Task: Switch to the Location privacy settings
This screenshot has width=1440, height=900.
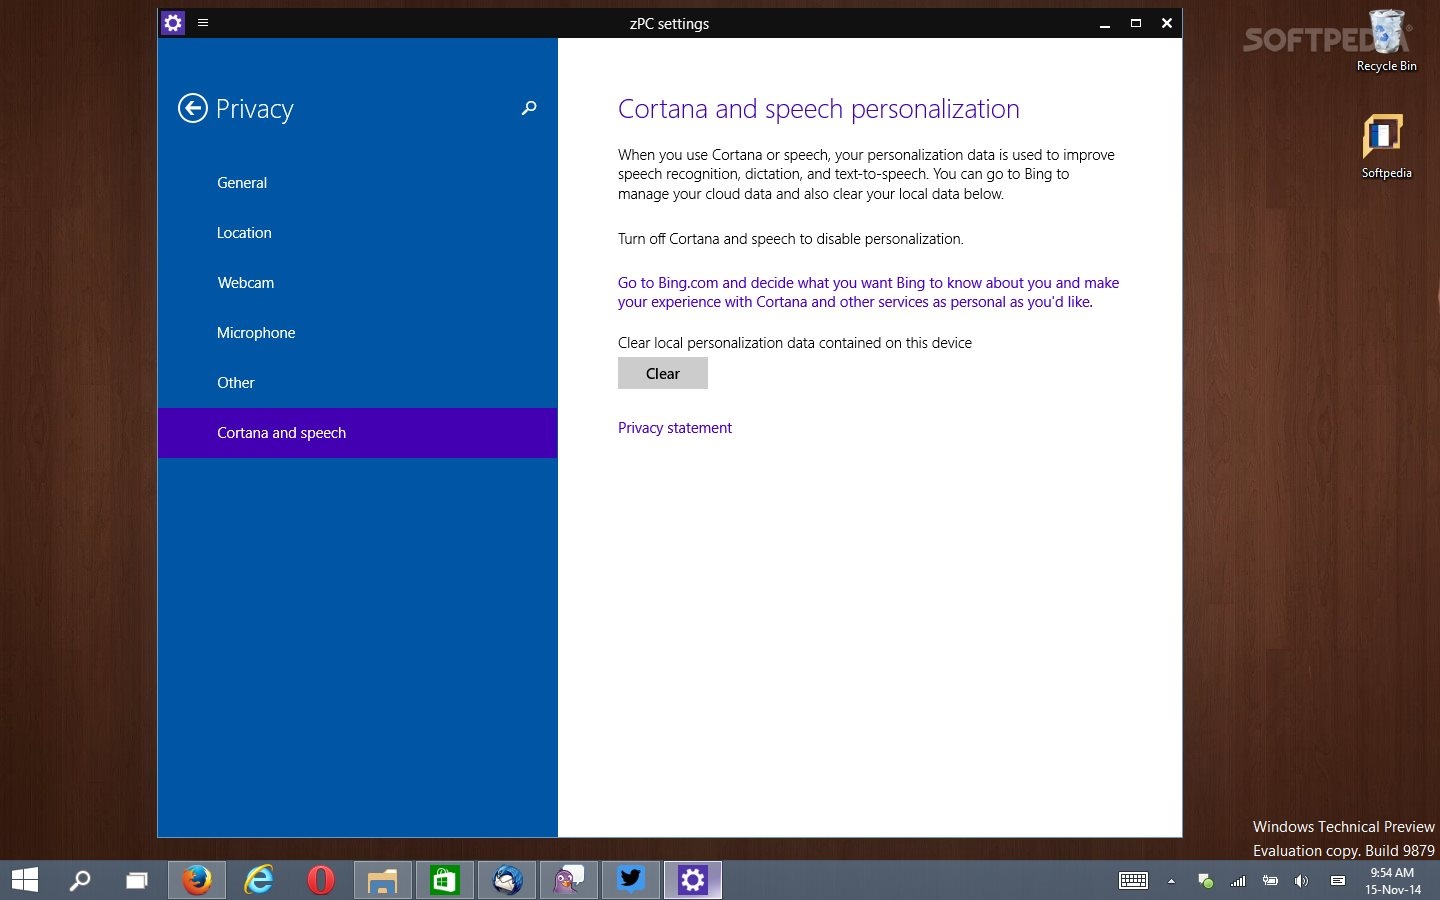Action: click(x=244, y=232)
